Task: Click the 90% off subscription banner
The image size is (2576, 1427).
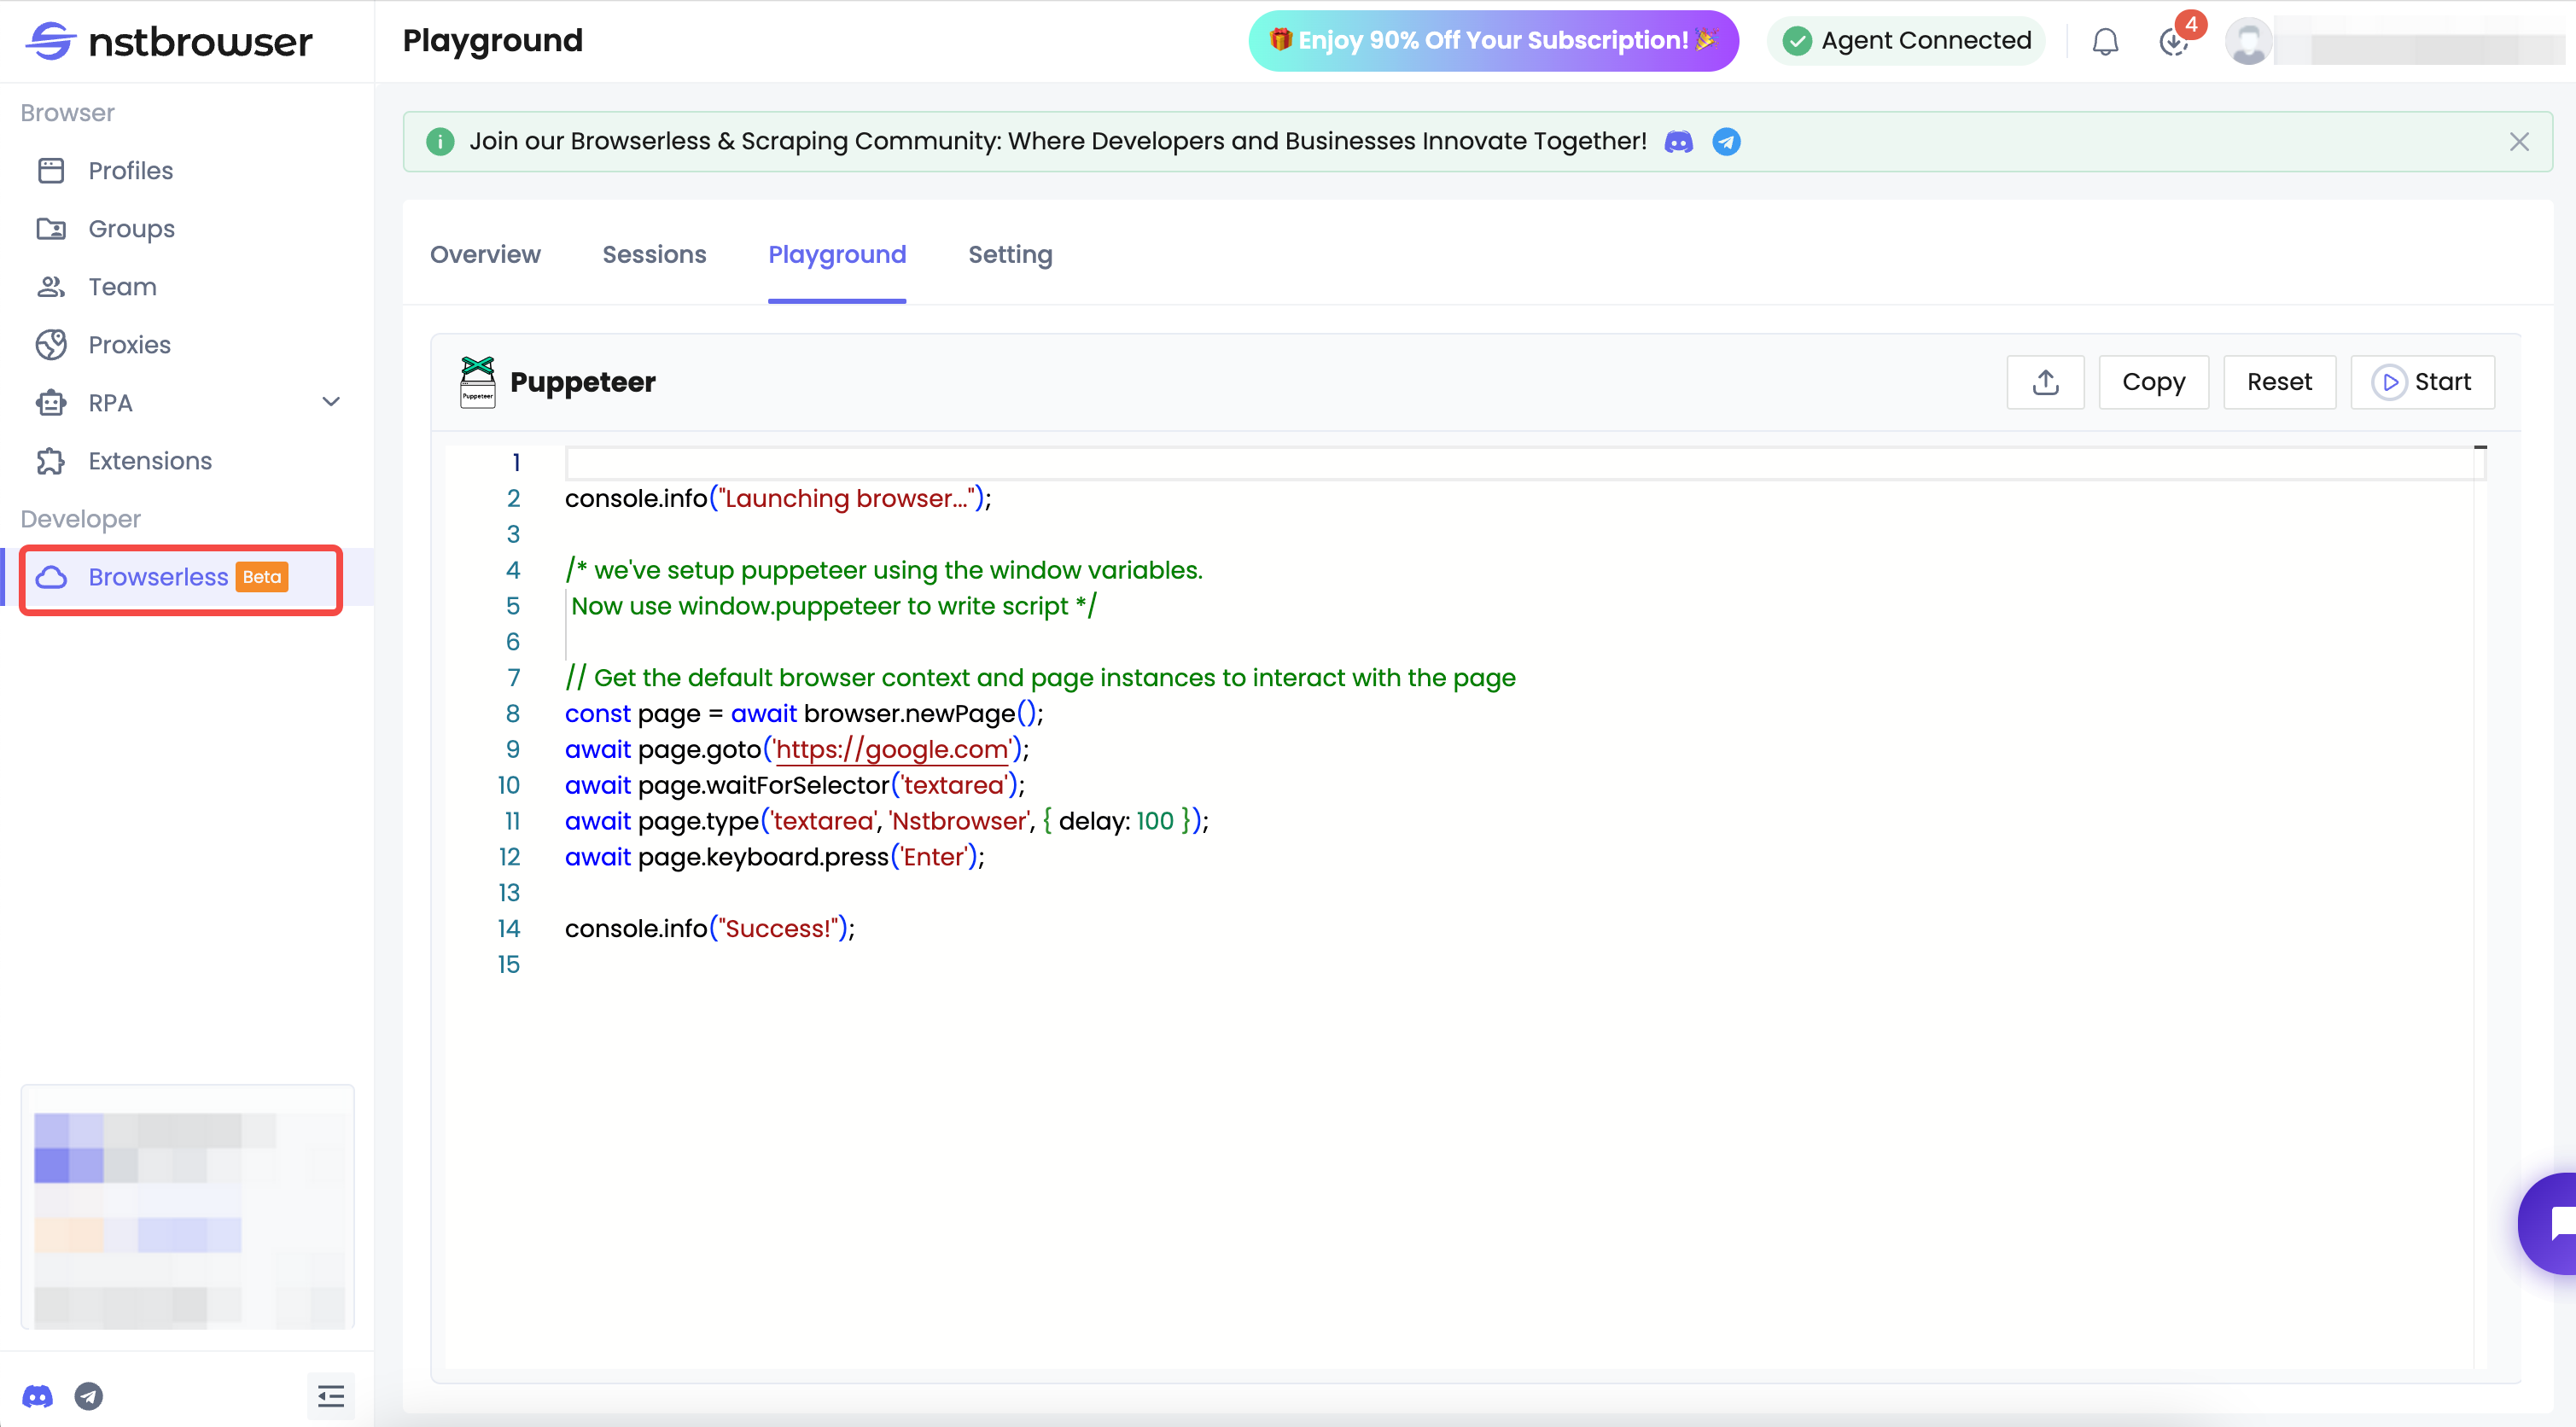Action: tap(1493, 41)
